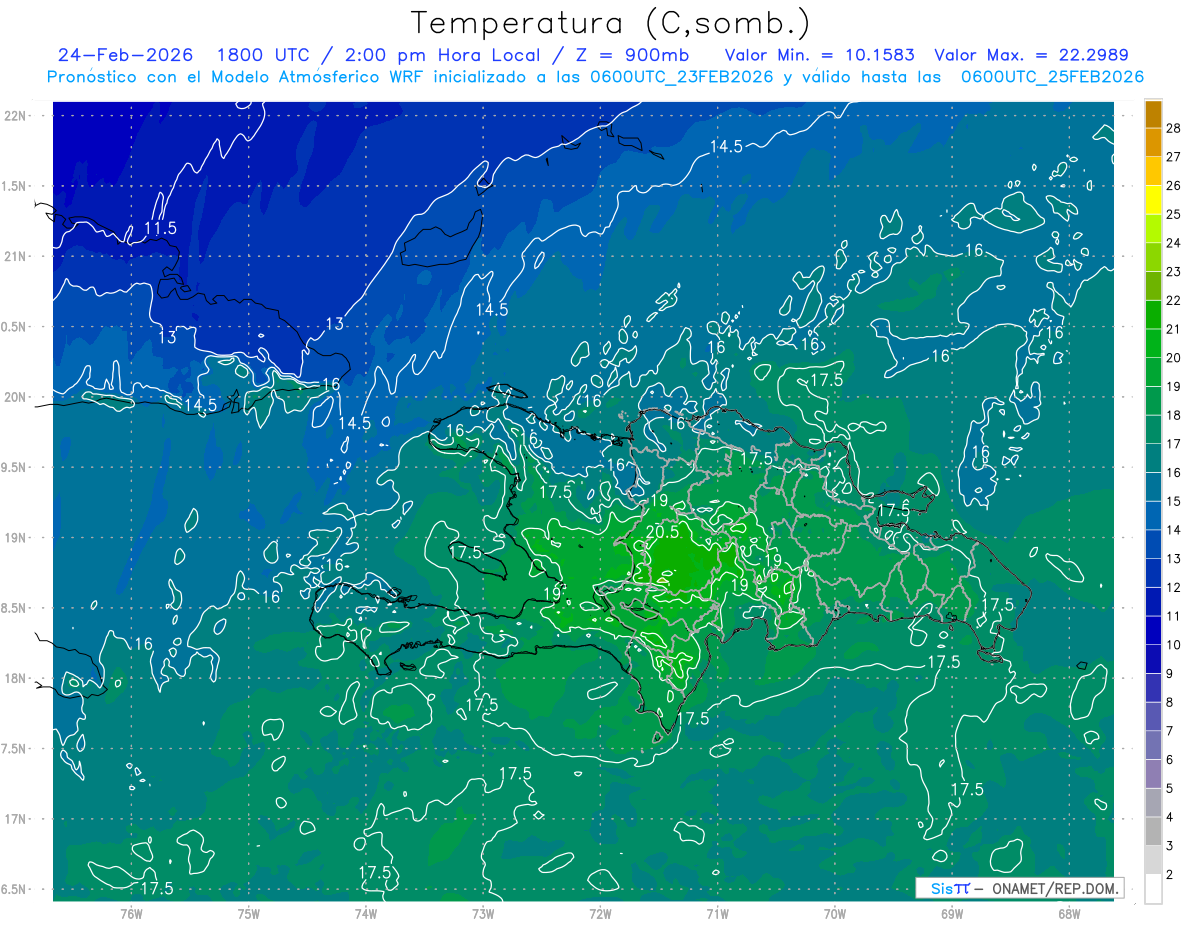
Task: Select initialization time '0600UTC_23FEB2026'
Action: (680, 77)
